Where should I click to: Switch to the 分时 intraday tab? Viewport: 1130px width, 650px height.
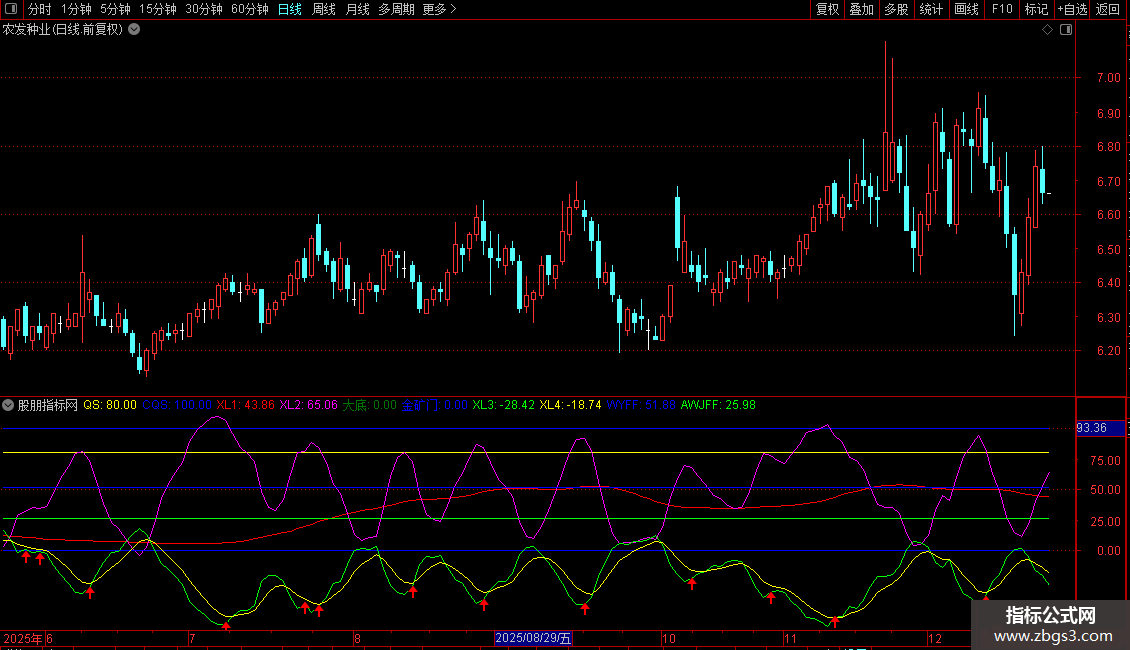[39, 10]
